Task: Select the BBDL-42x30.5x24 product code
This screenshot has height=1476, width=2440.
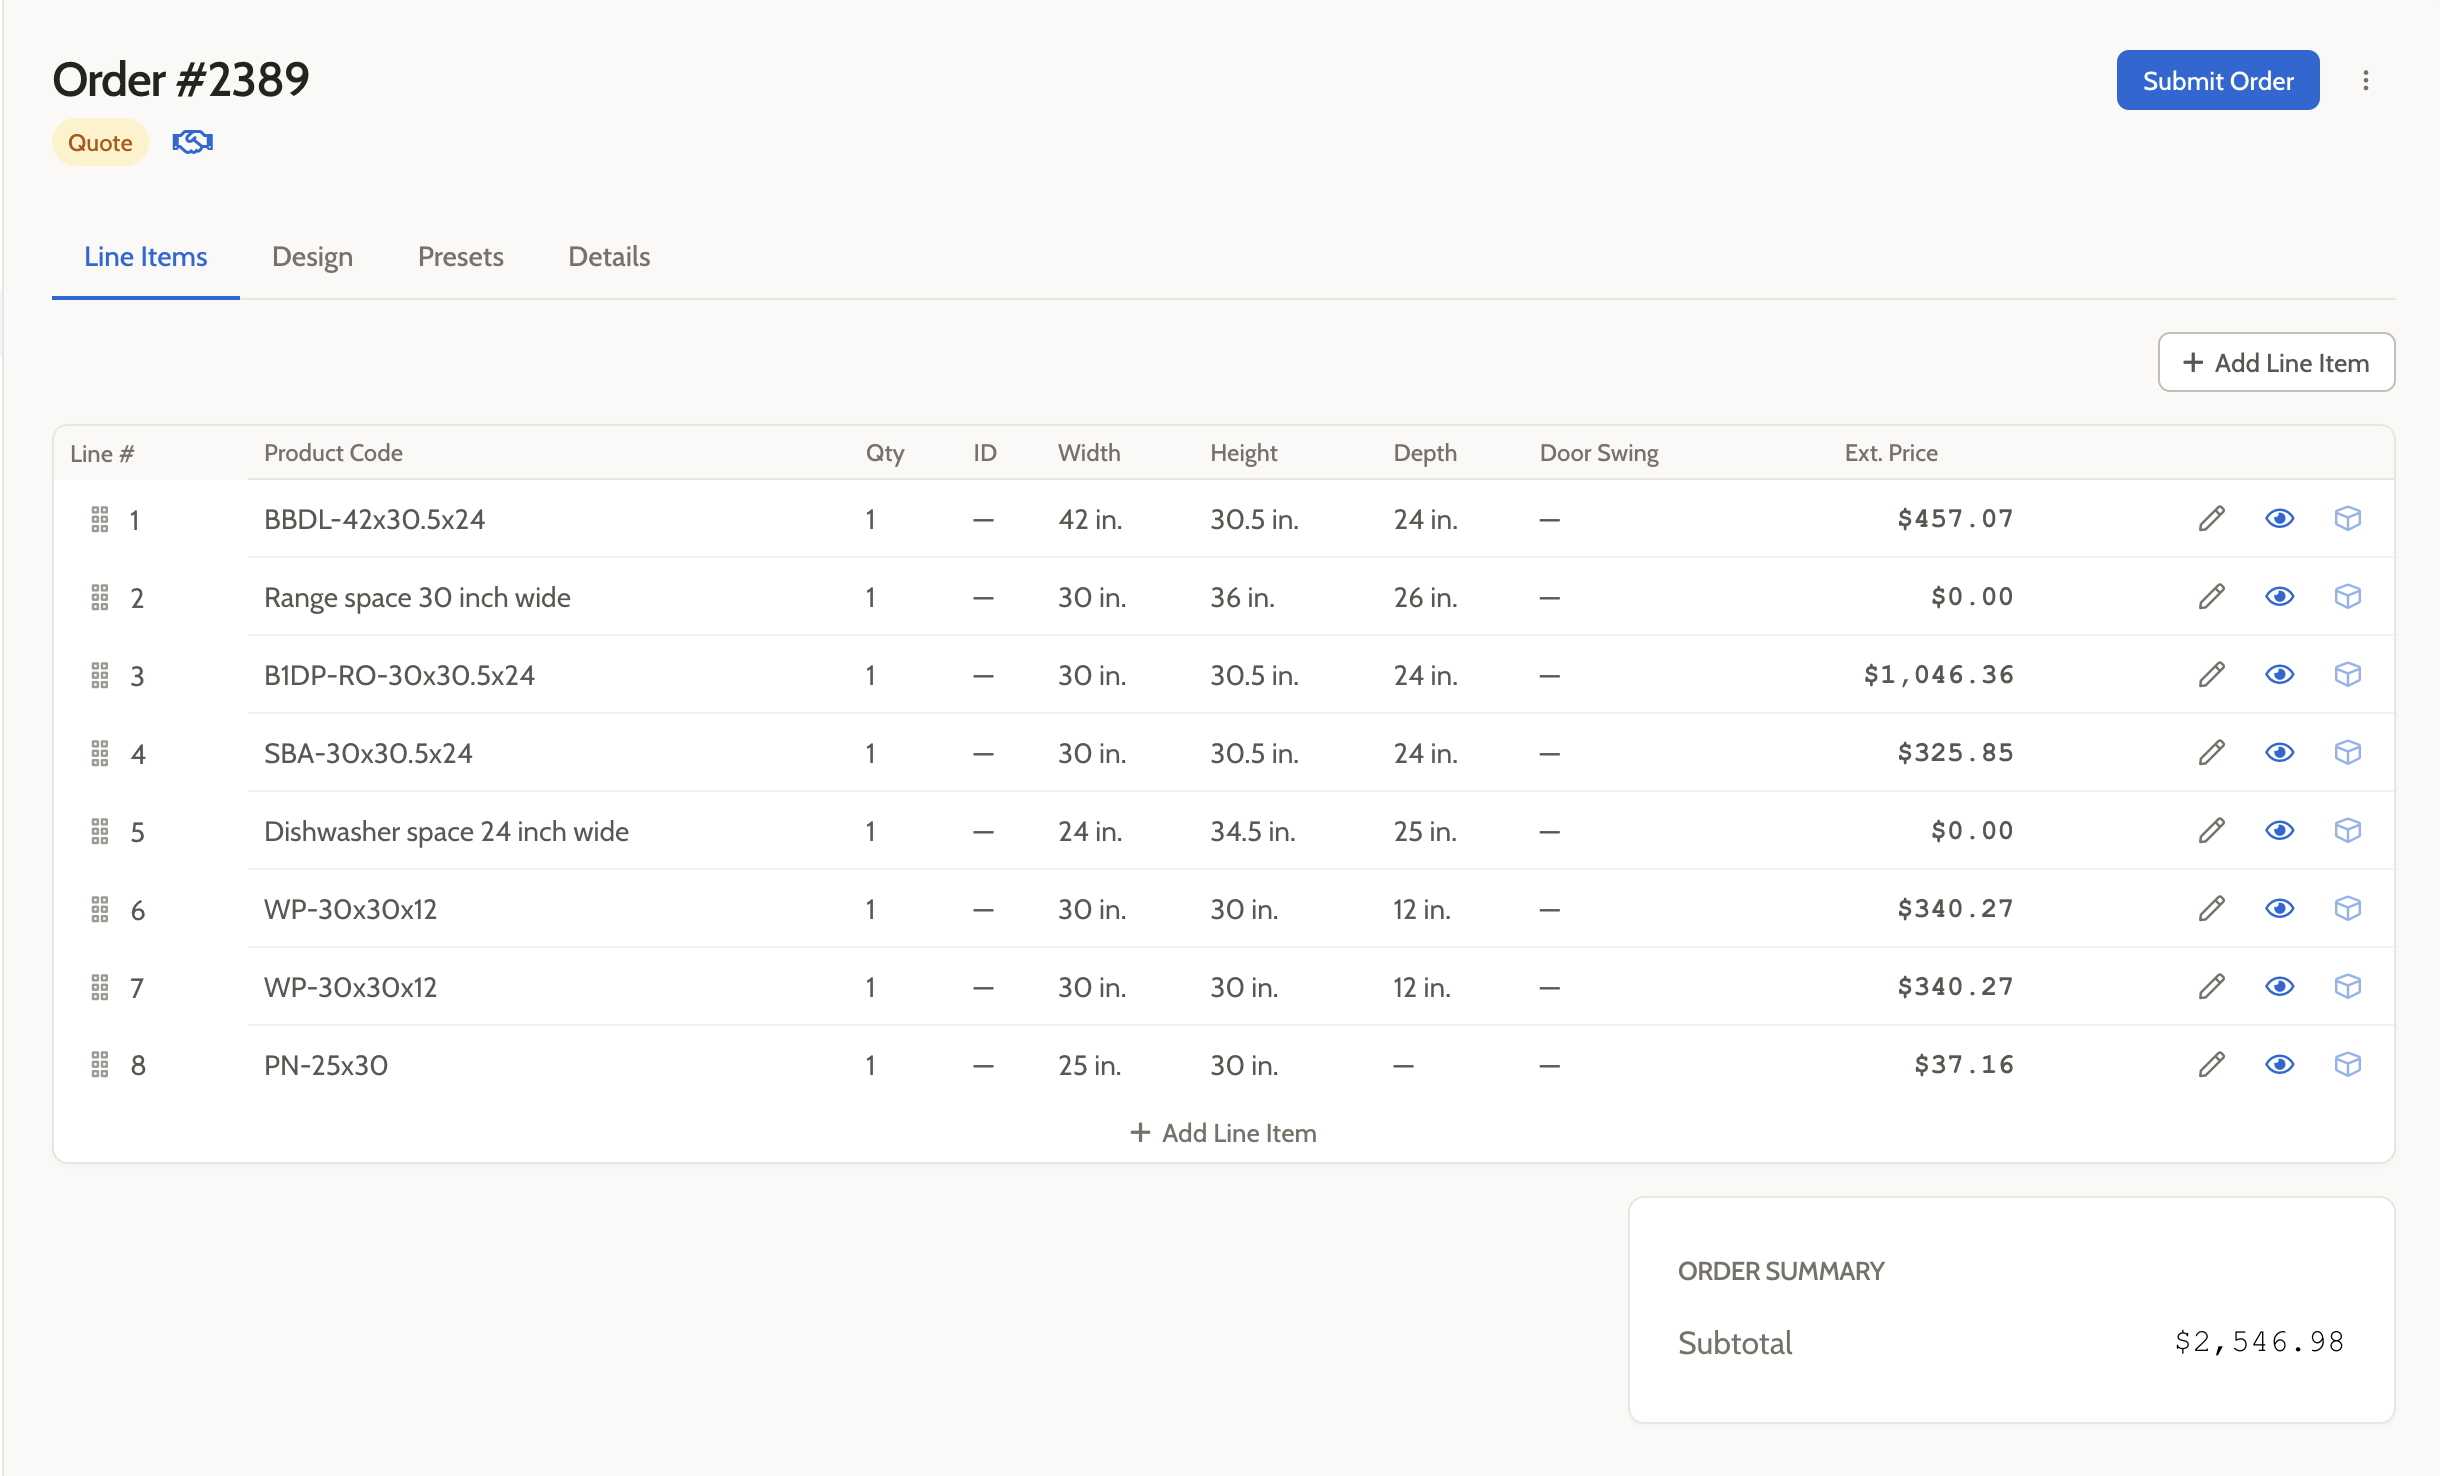Action: pos(374,519)
